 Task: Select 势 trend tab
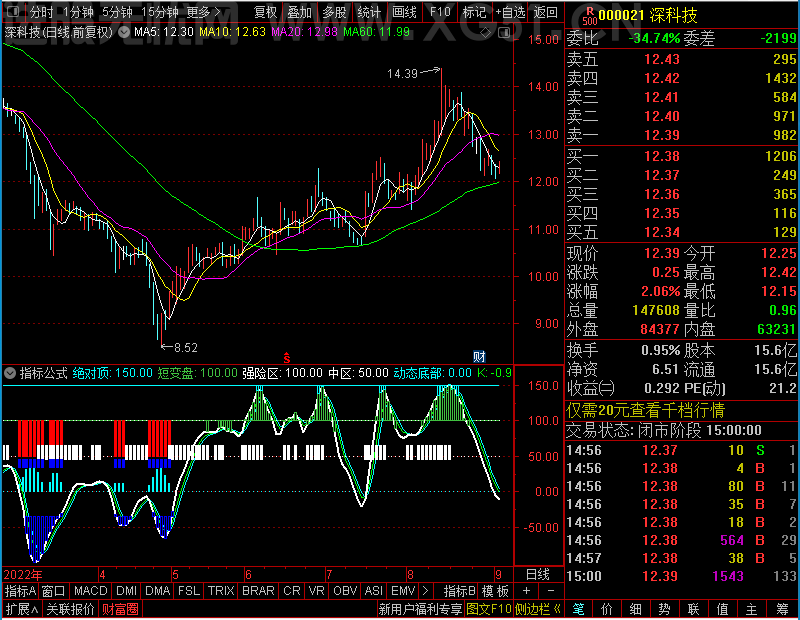coord(664,609)
